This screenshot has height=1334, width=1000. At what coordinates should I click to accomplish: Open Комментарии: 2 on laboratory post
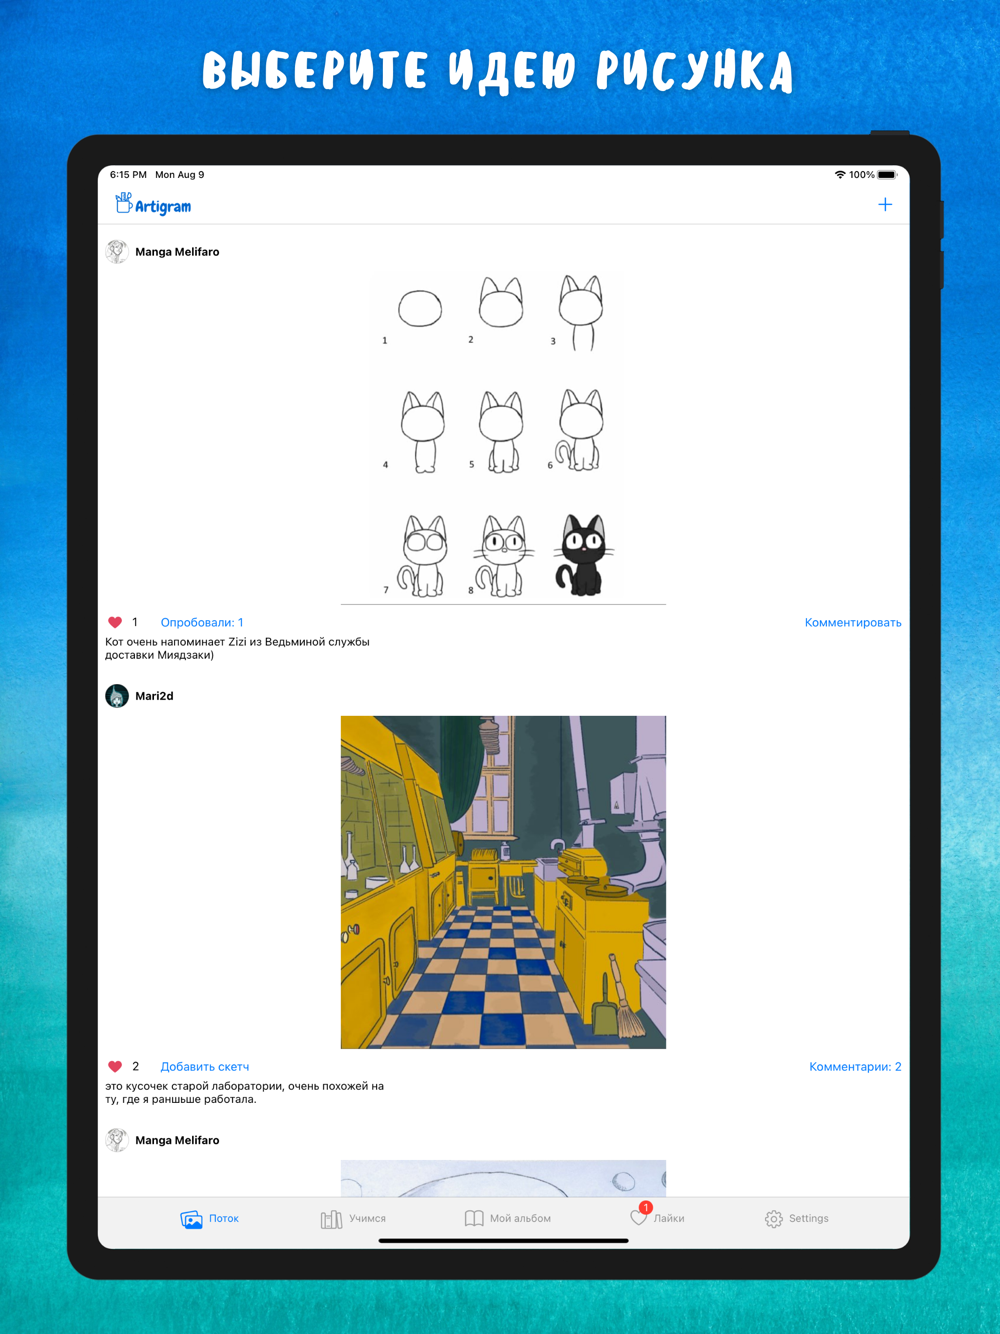pyautogui.click(x=855, y=1066)
